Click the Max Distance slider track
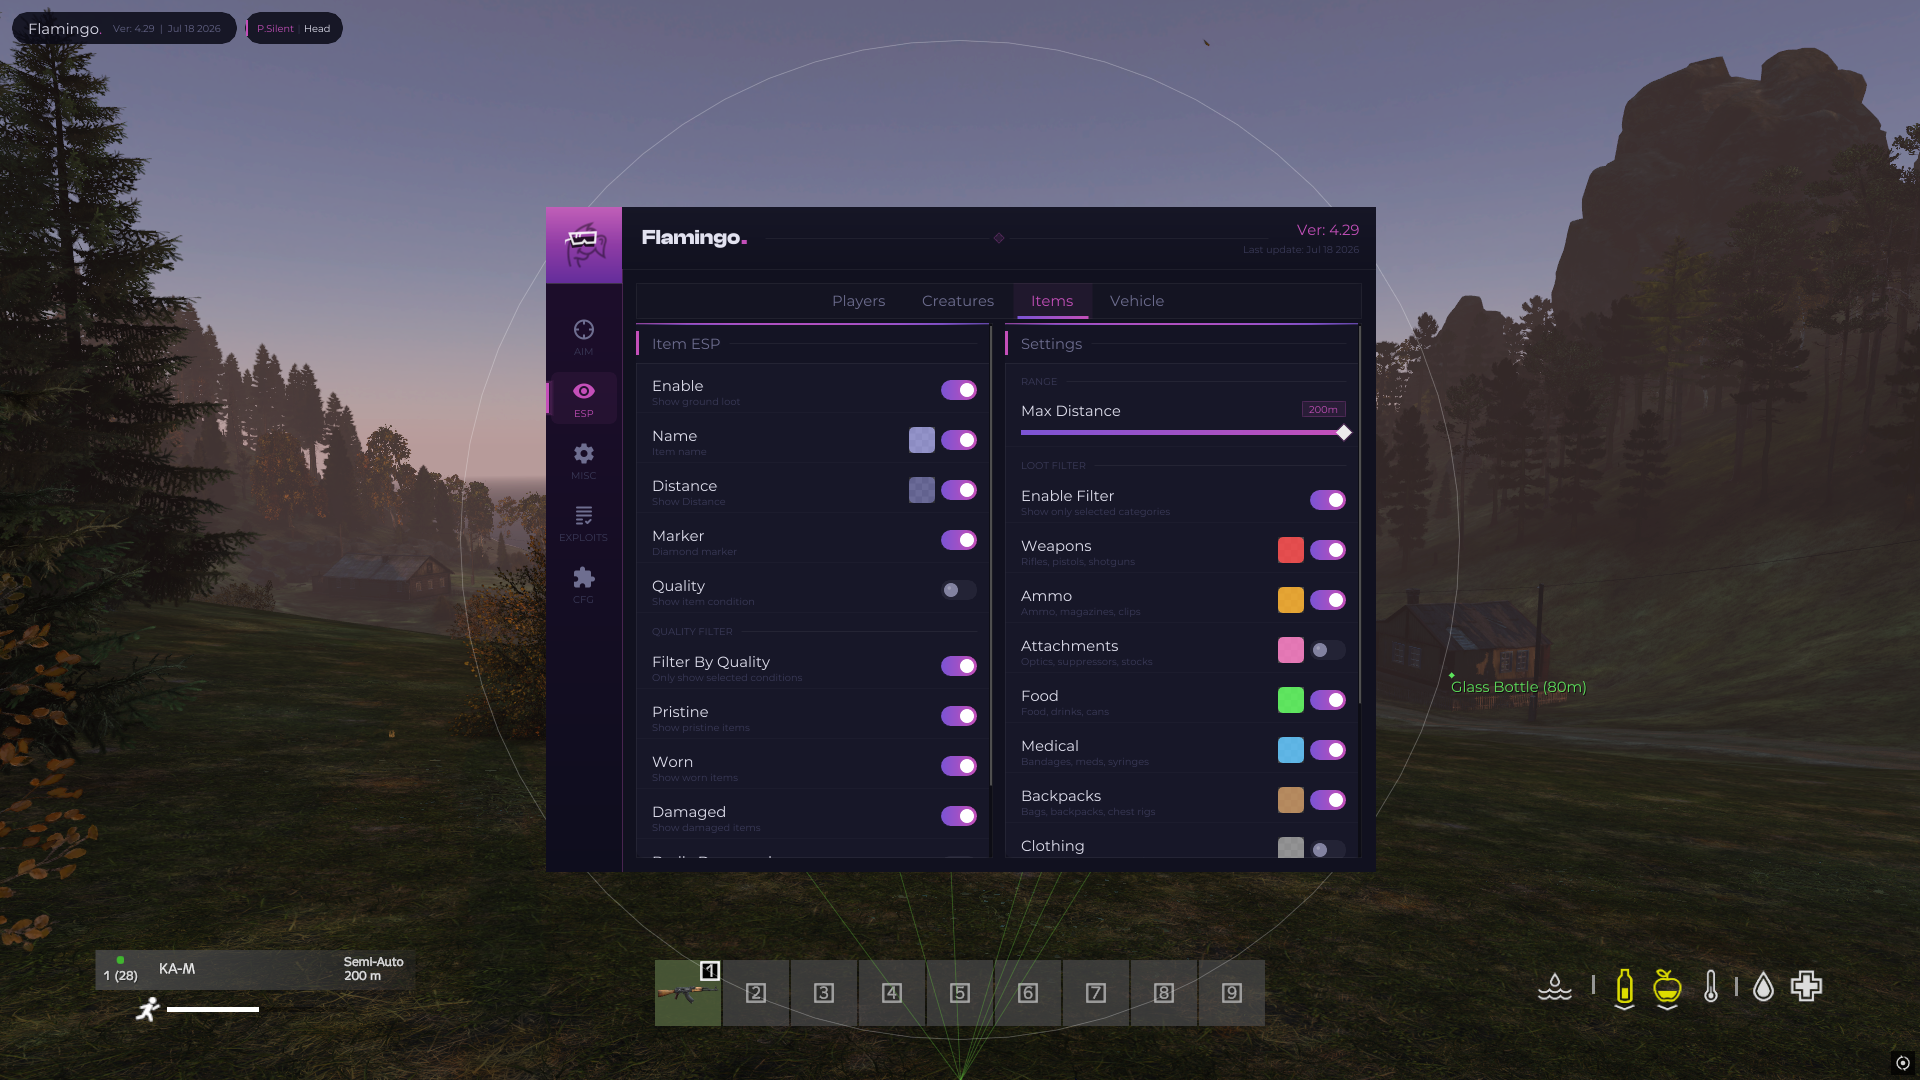 pyautogui.click(x=1183, y=433)
